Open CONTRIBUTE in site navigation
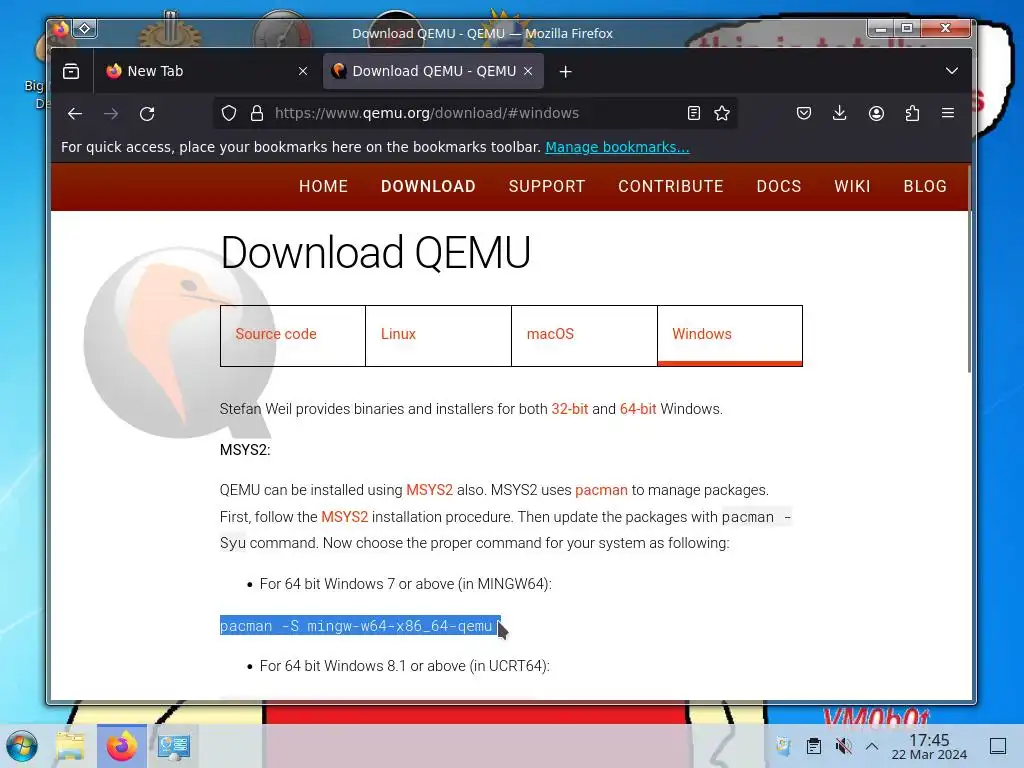Screen dimensions: 1024x768 [x=671, y=186]
